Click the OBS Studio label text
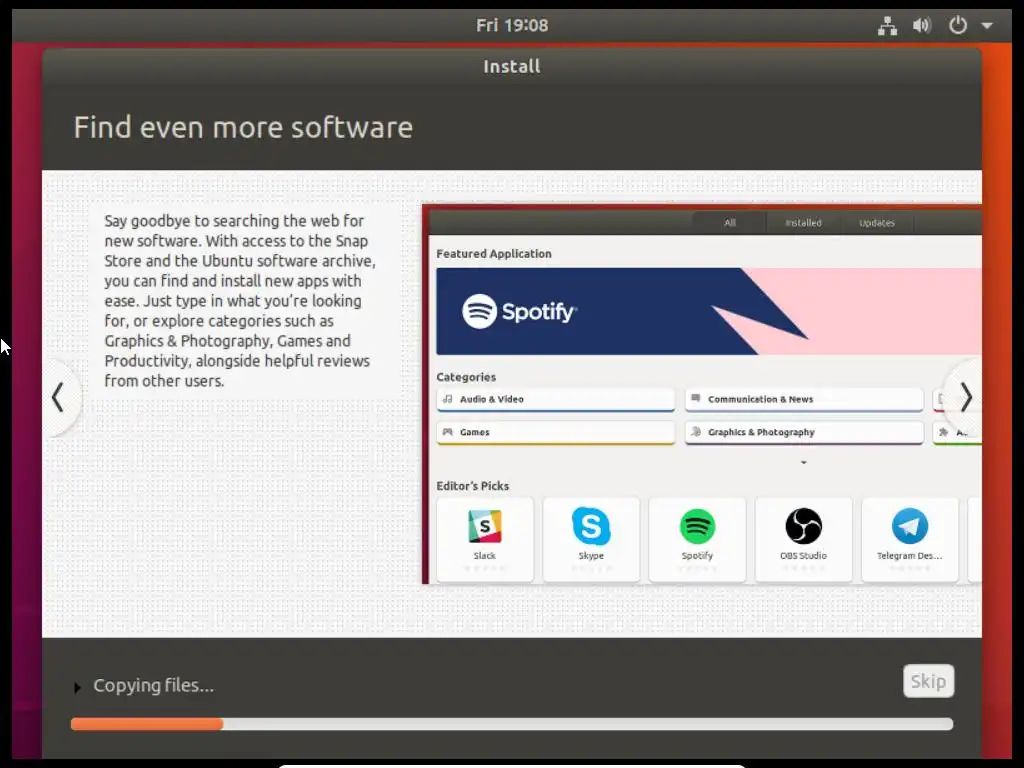This screenshot has width=1024, height=768. pyautogui.click(x=803, y=556)
